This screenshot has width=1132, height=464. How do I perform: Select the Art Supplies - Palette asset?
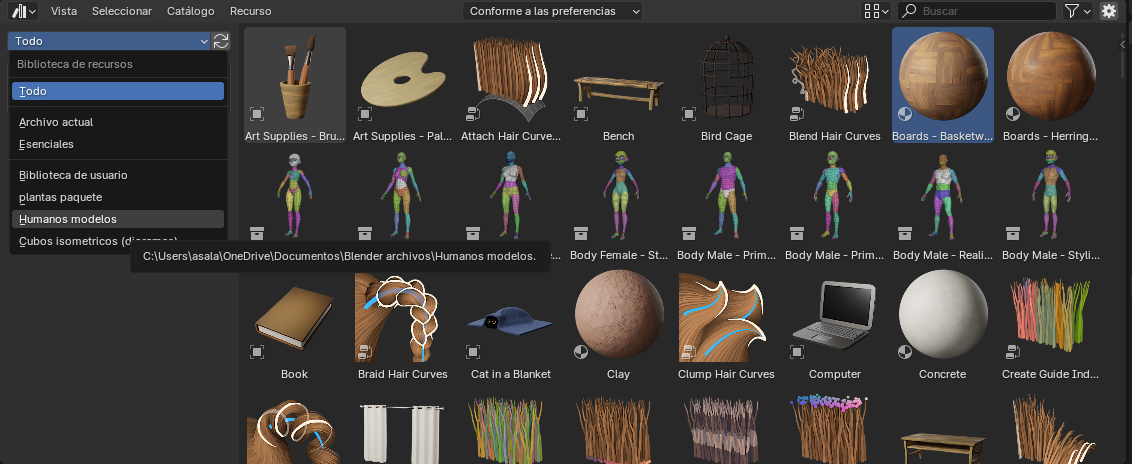coord(403,85)
